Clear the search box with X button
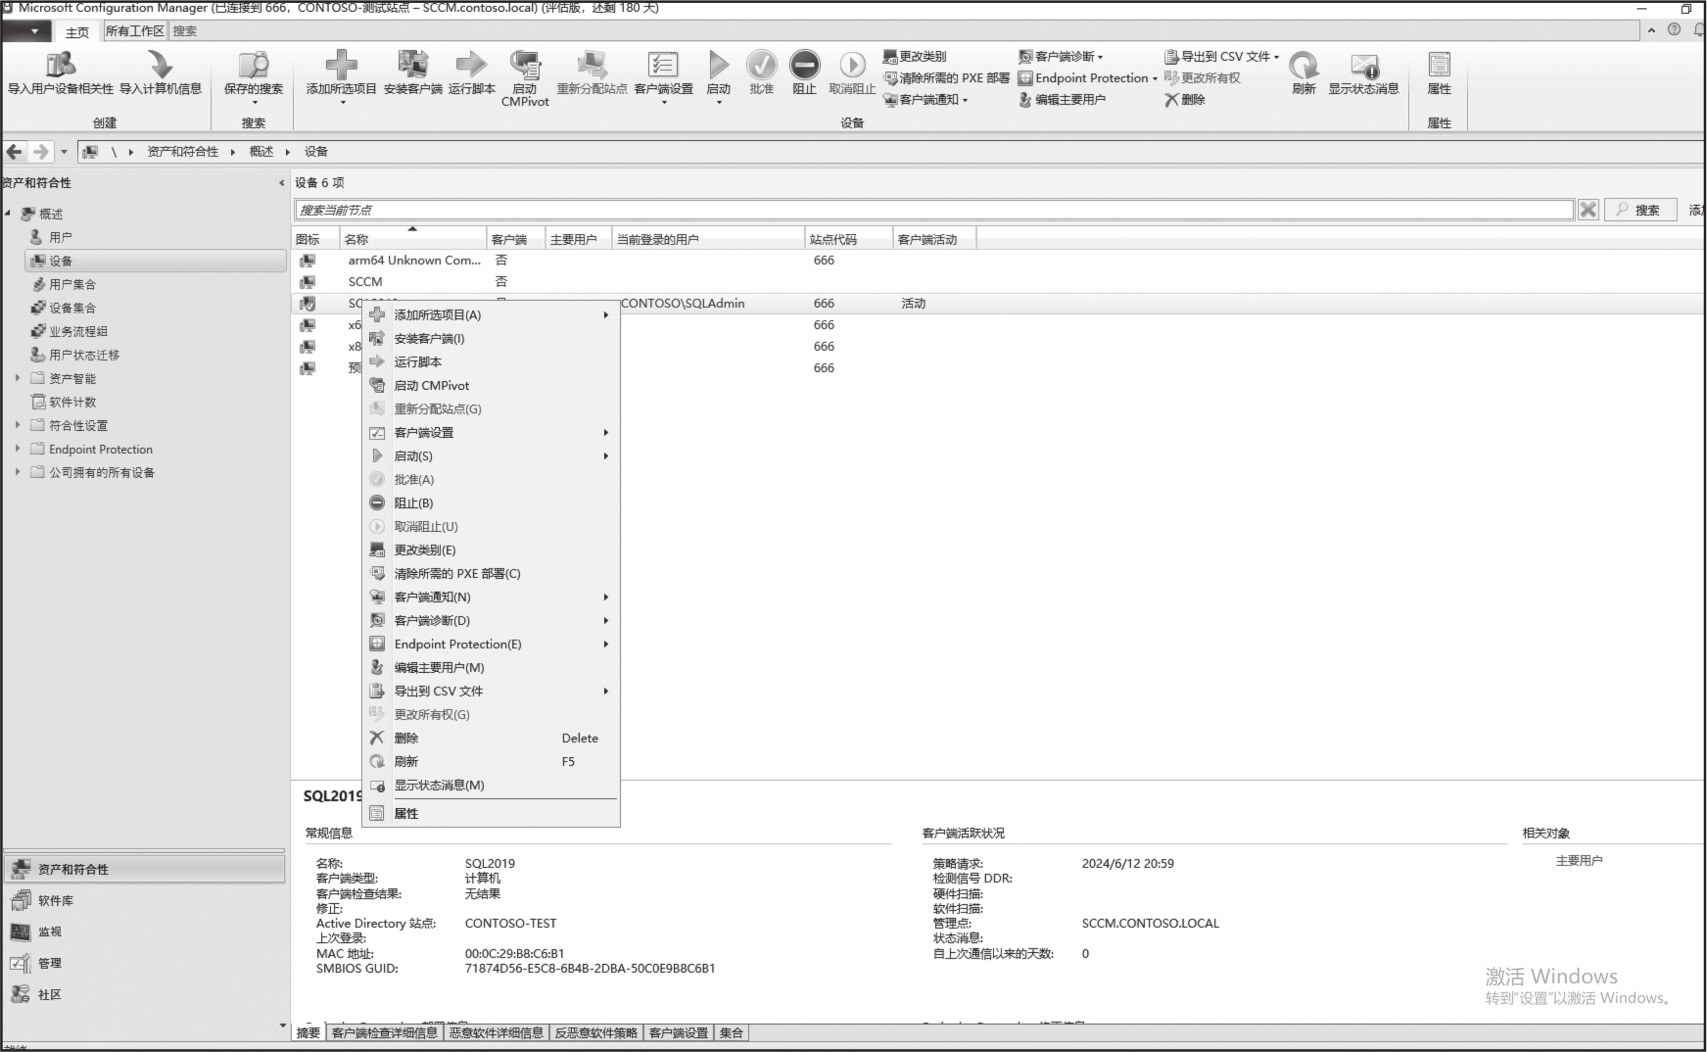The height and width of the screenshot is (1052, 1707). coord(1587,210)
